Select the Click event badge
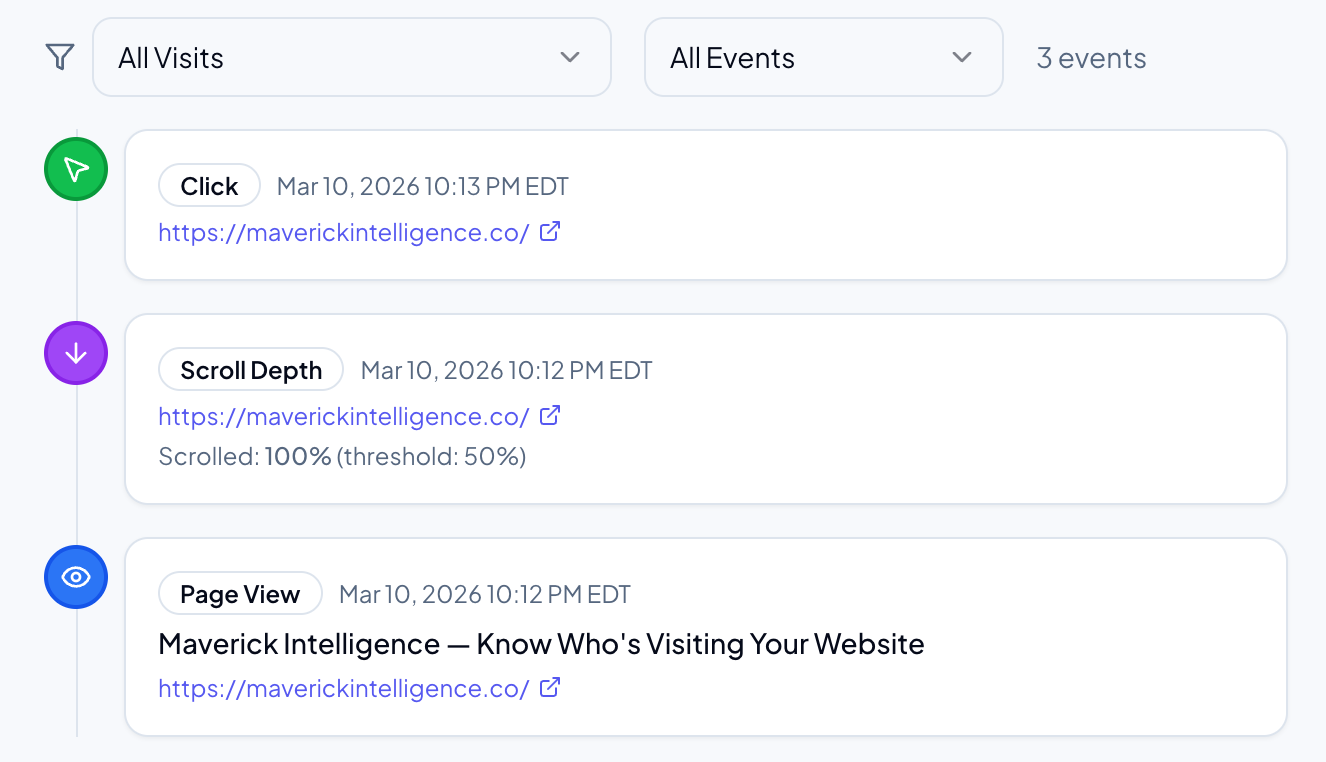This screenshot has height=762, width=1326. coord(209,184)
